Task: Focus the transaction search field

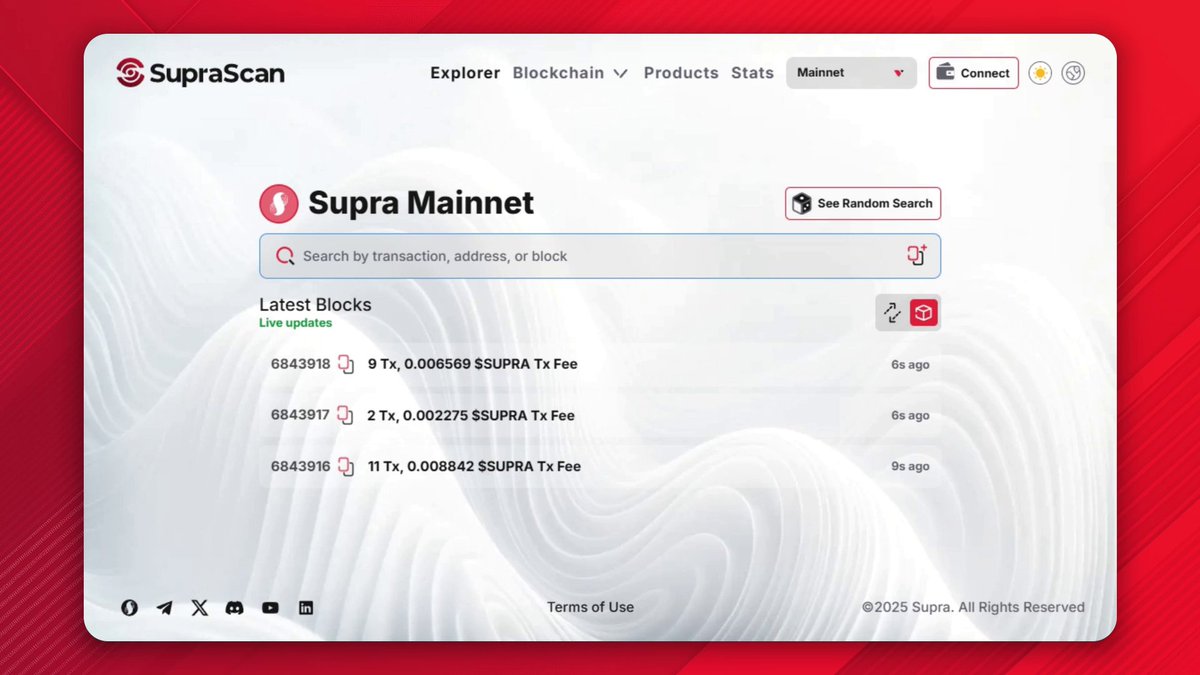Action: coord(600,256)
